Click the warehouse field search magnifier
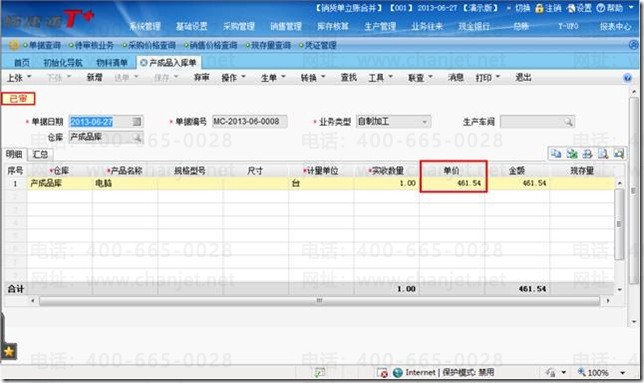The height and width of the screenshot is (383, 644). [x=137, y=137]
